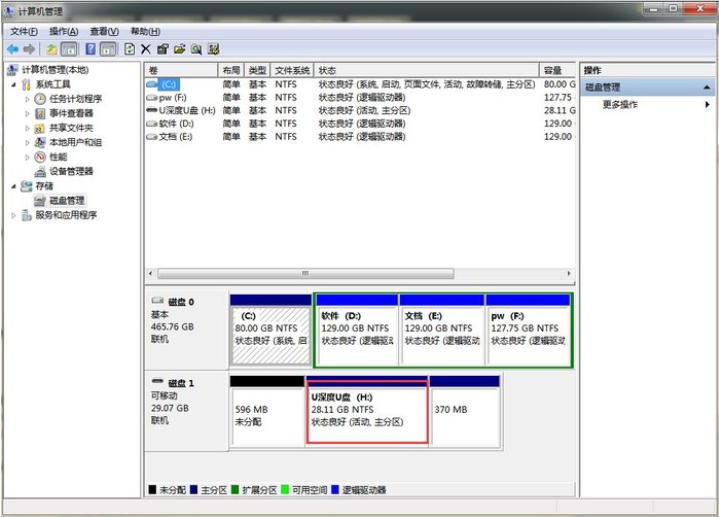Collapse the 系统工具 tree node arrow
Screen dimensions: 719x517
(14, 84)
